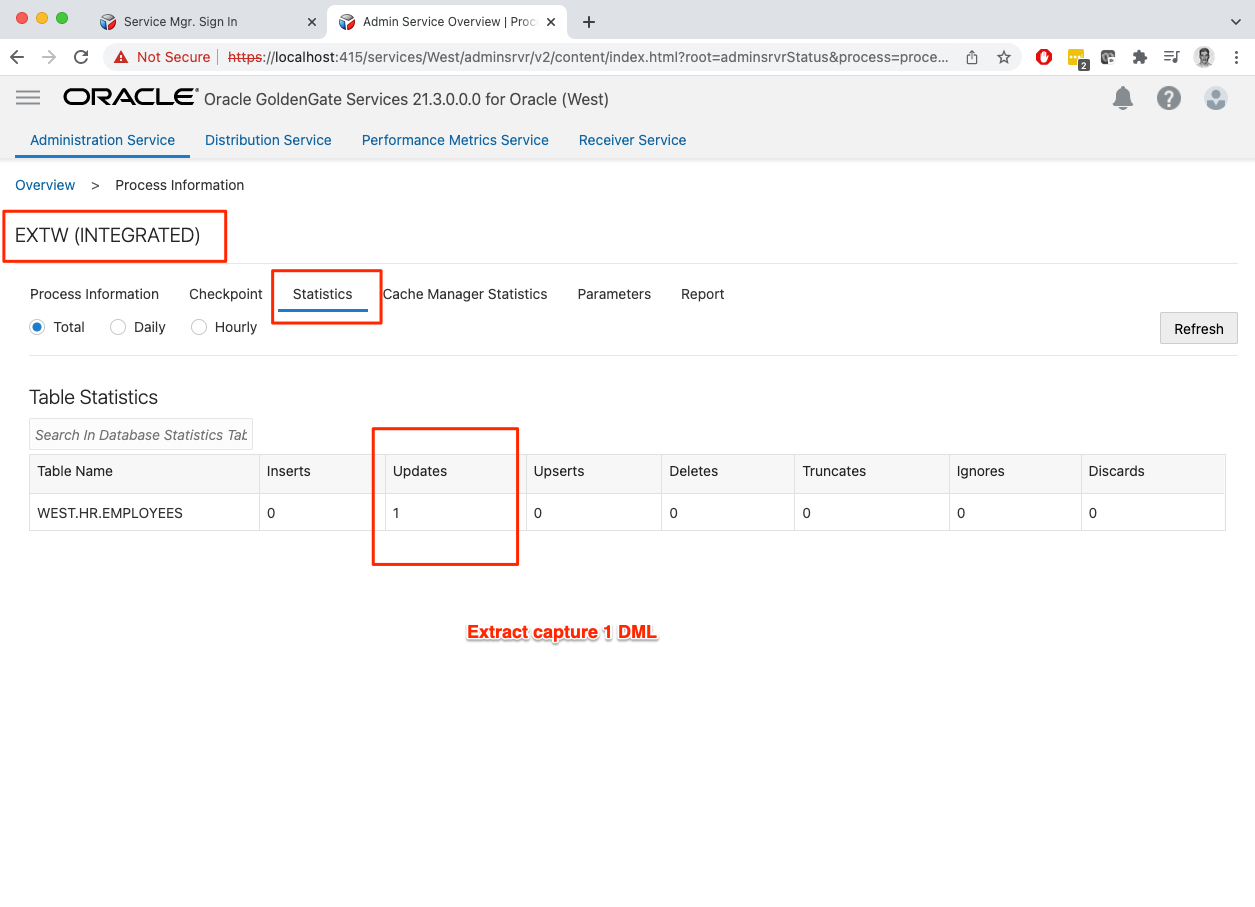1255x907 pixels.
Task: Open the user account avatar menu
Action: pyautogui.click(x=1215, y=98)
